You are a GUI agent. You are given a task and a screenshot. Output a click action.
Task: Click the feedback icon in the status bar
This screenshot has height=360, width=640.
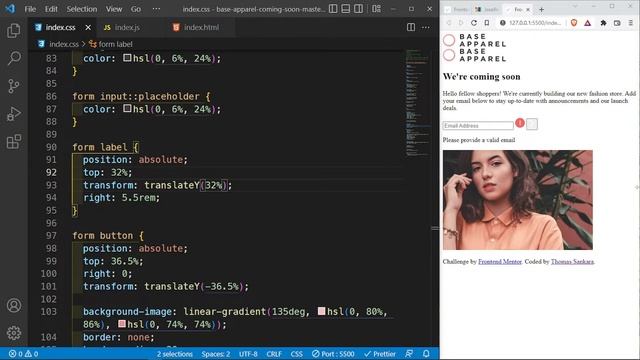tap(409, 354)
